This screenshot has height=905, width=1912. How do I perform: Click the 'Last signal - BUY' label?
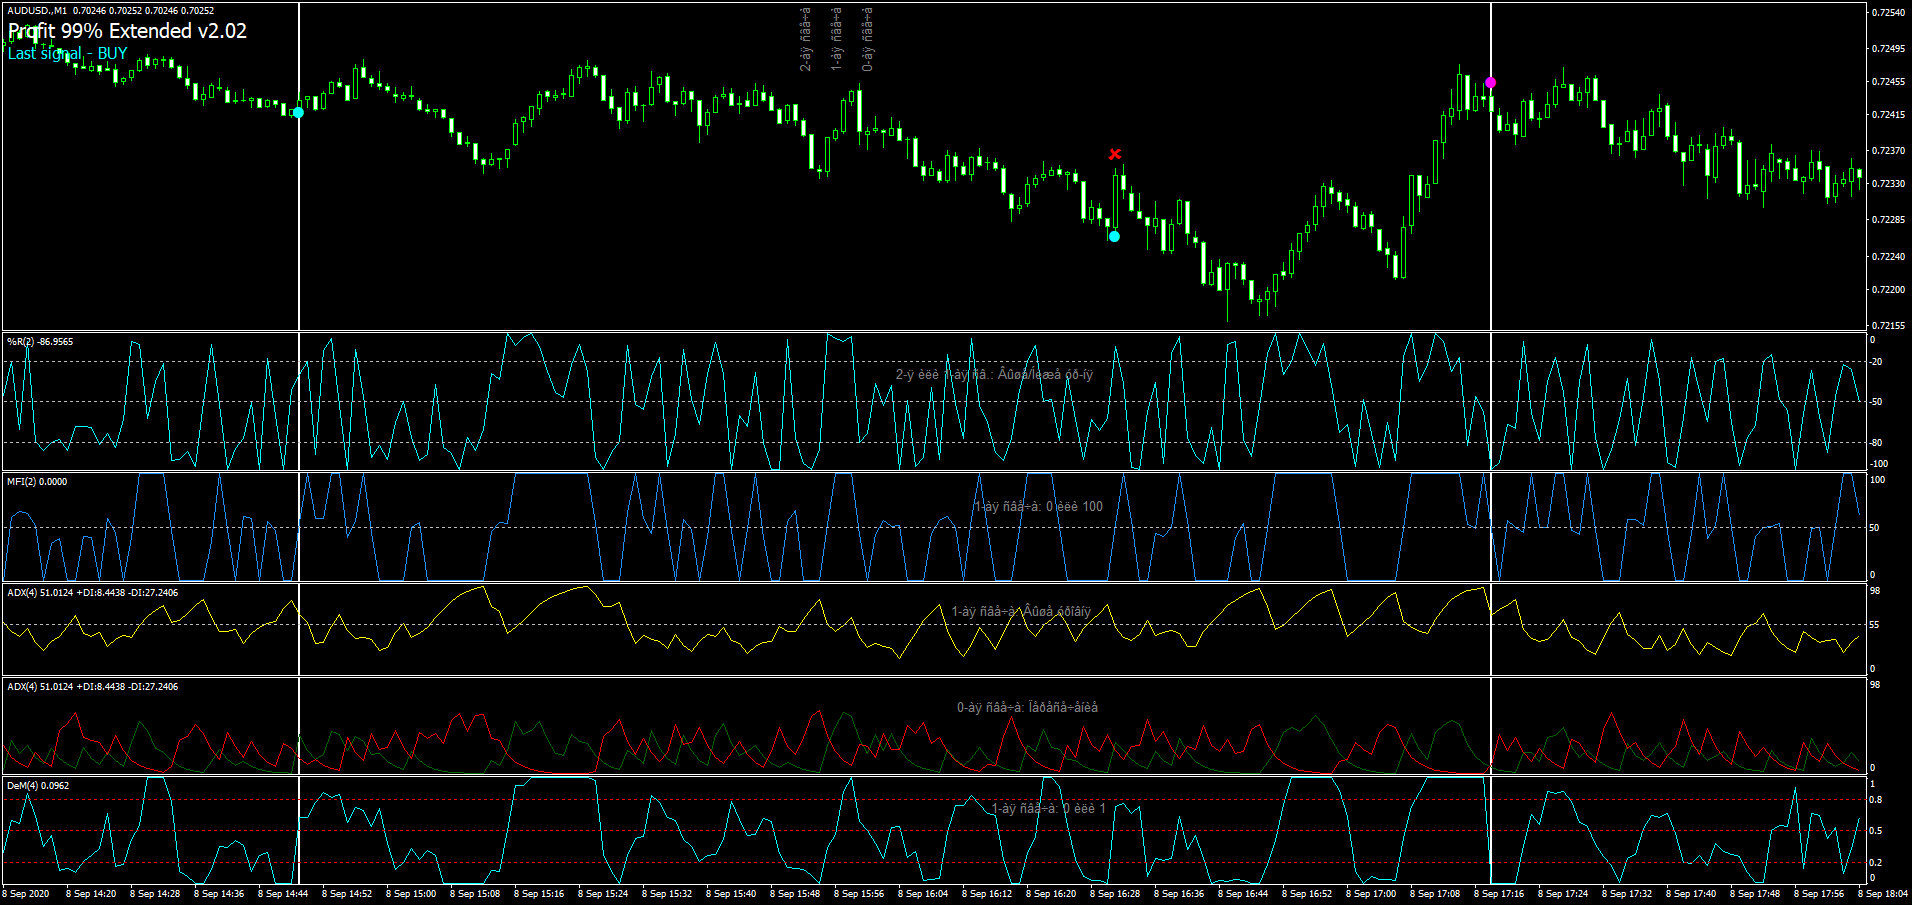[68, 54]
